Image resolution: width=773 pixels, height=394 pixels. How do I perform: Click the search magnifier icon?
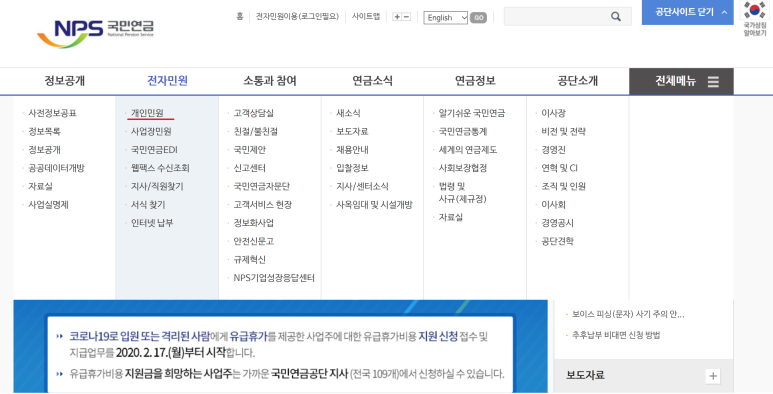click(616, 17)
